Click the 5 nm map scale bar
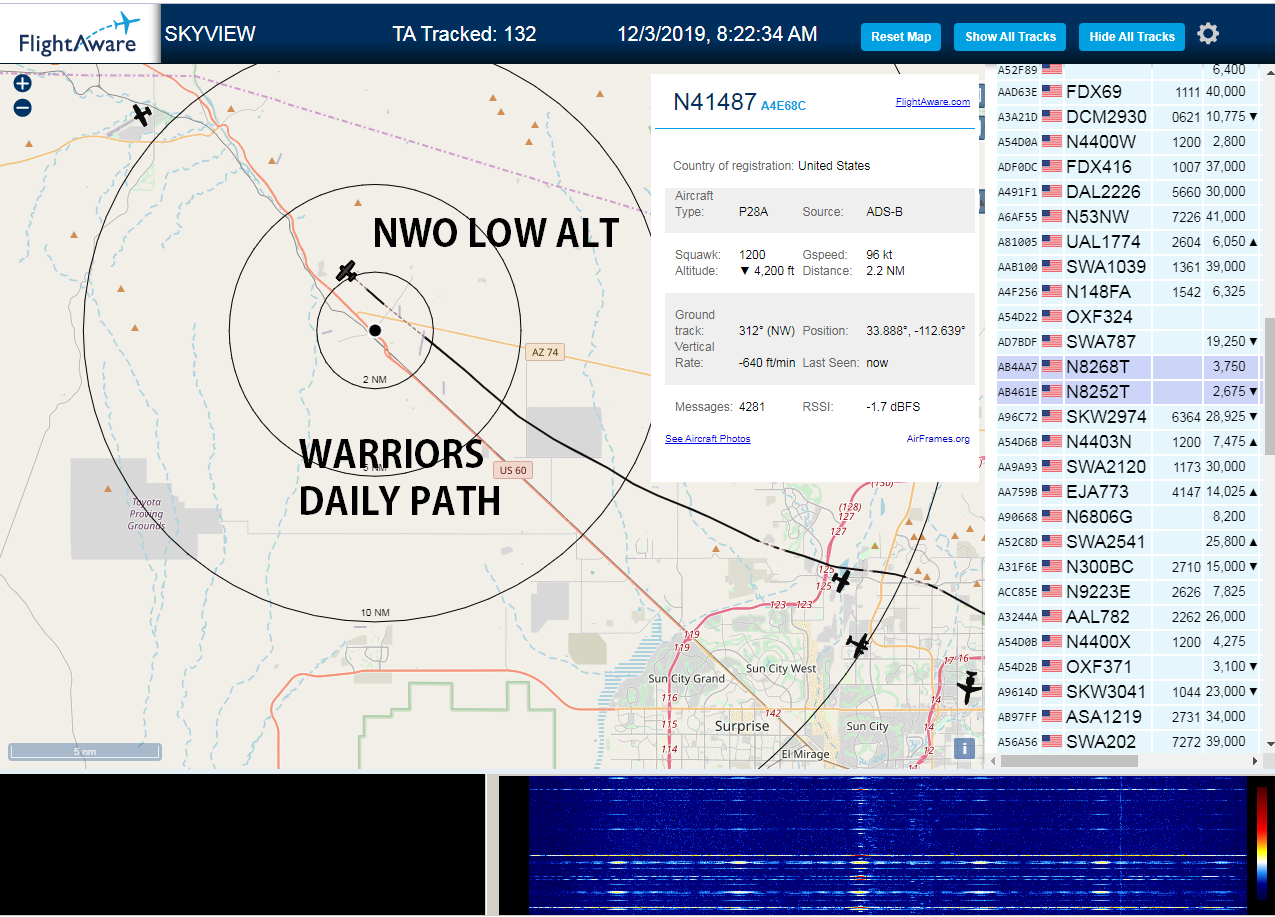Screen dimensions: 1275x917 (85, 751)
